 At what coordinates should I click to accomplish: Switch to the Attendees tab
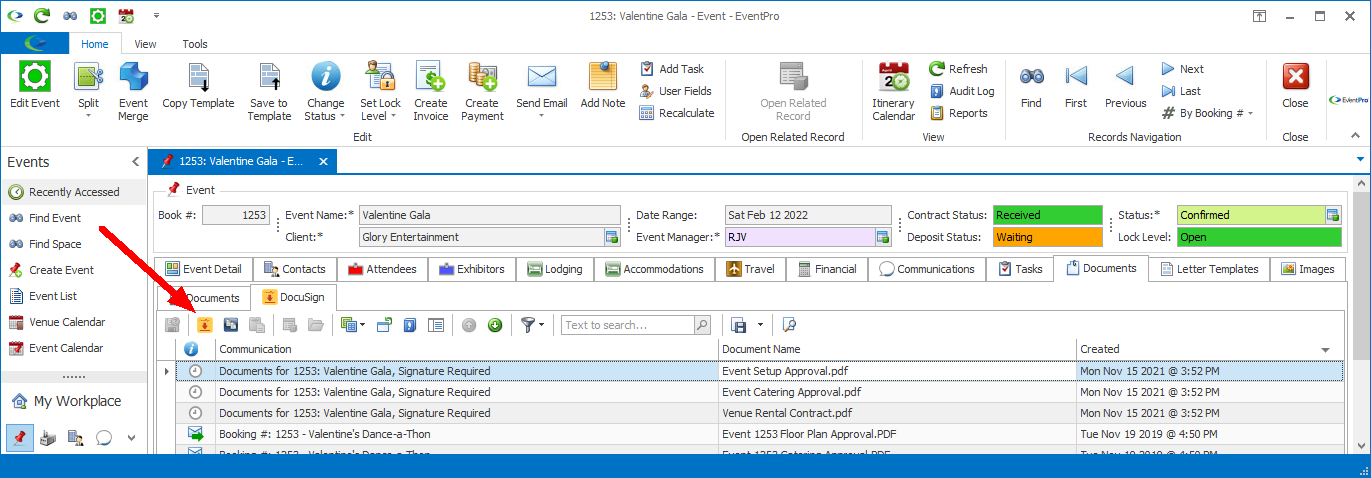pyautogui.click(x=383, y=269)
